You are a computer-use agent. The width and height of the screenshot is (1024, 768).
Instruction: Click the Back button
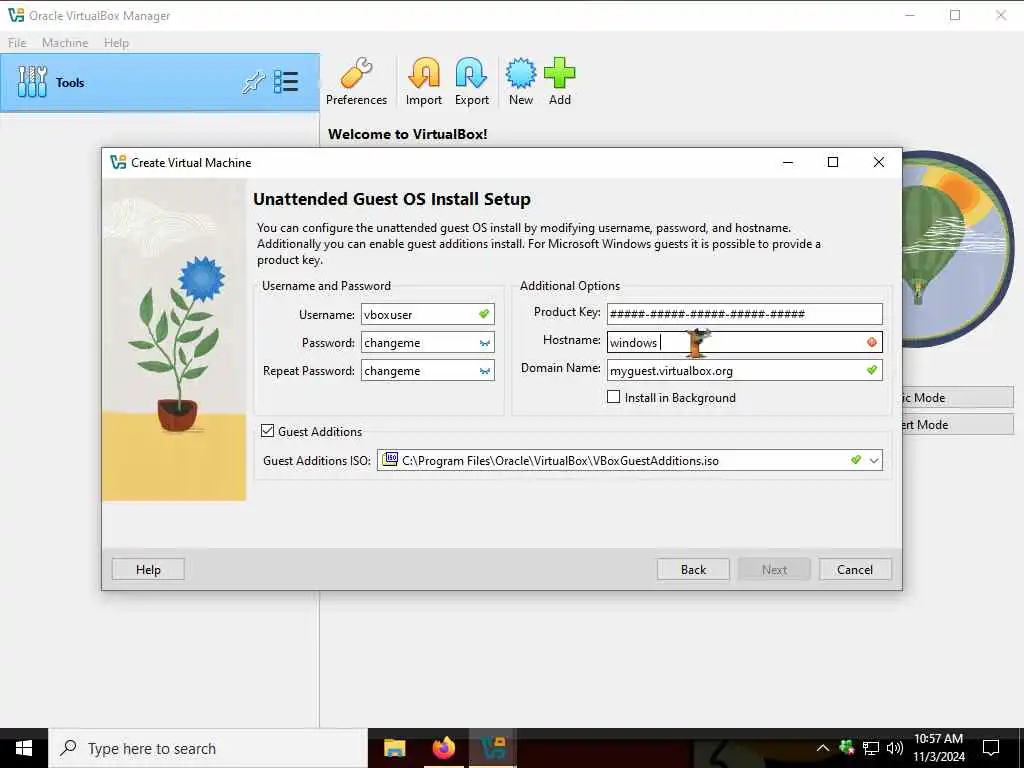coord(693,569)
